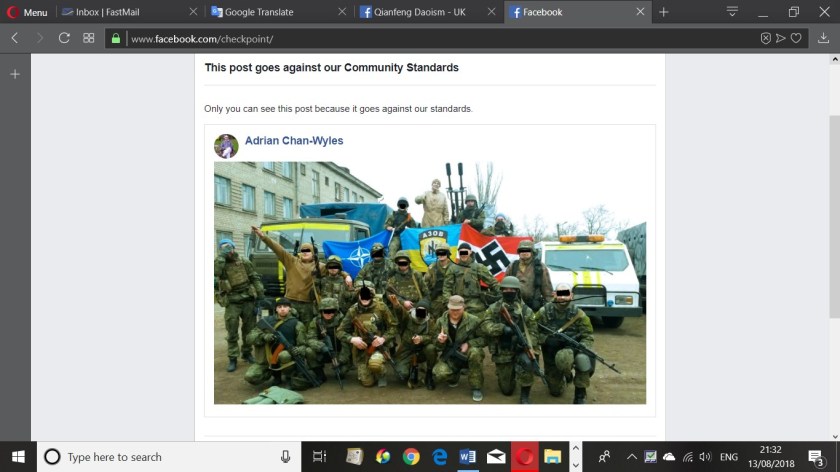Open the downloads icon in toolbar
The height and width of the screenshot is (472, 840).
(x=823, y=38)
